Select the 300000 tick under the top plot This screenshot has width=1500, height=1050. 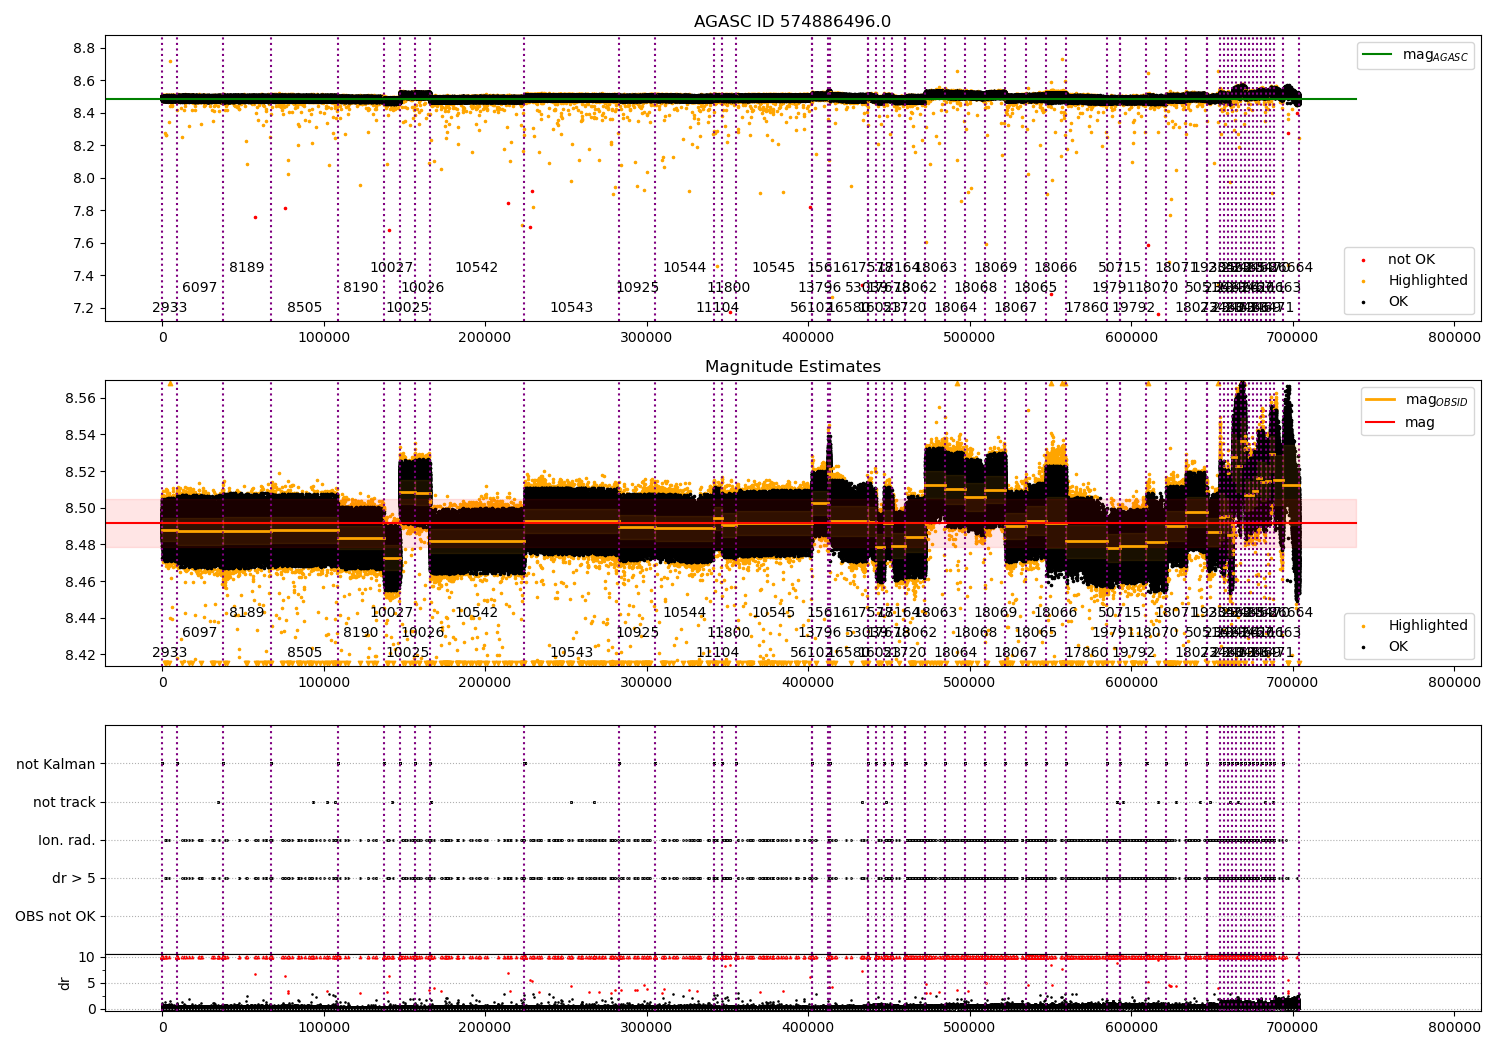tap(646, 338)
